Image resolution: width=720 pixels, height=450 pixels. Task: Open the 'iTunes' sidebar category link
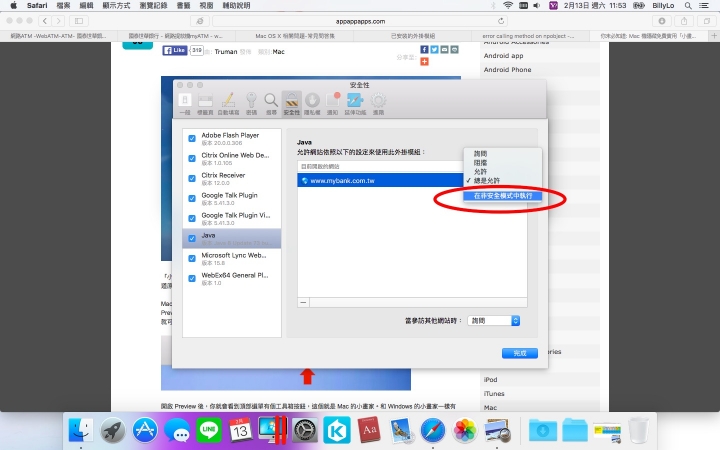coord(494,394)
